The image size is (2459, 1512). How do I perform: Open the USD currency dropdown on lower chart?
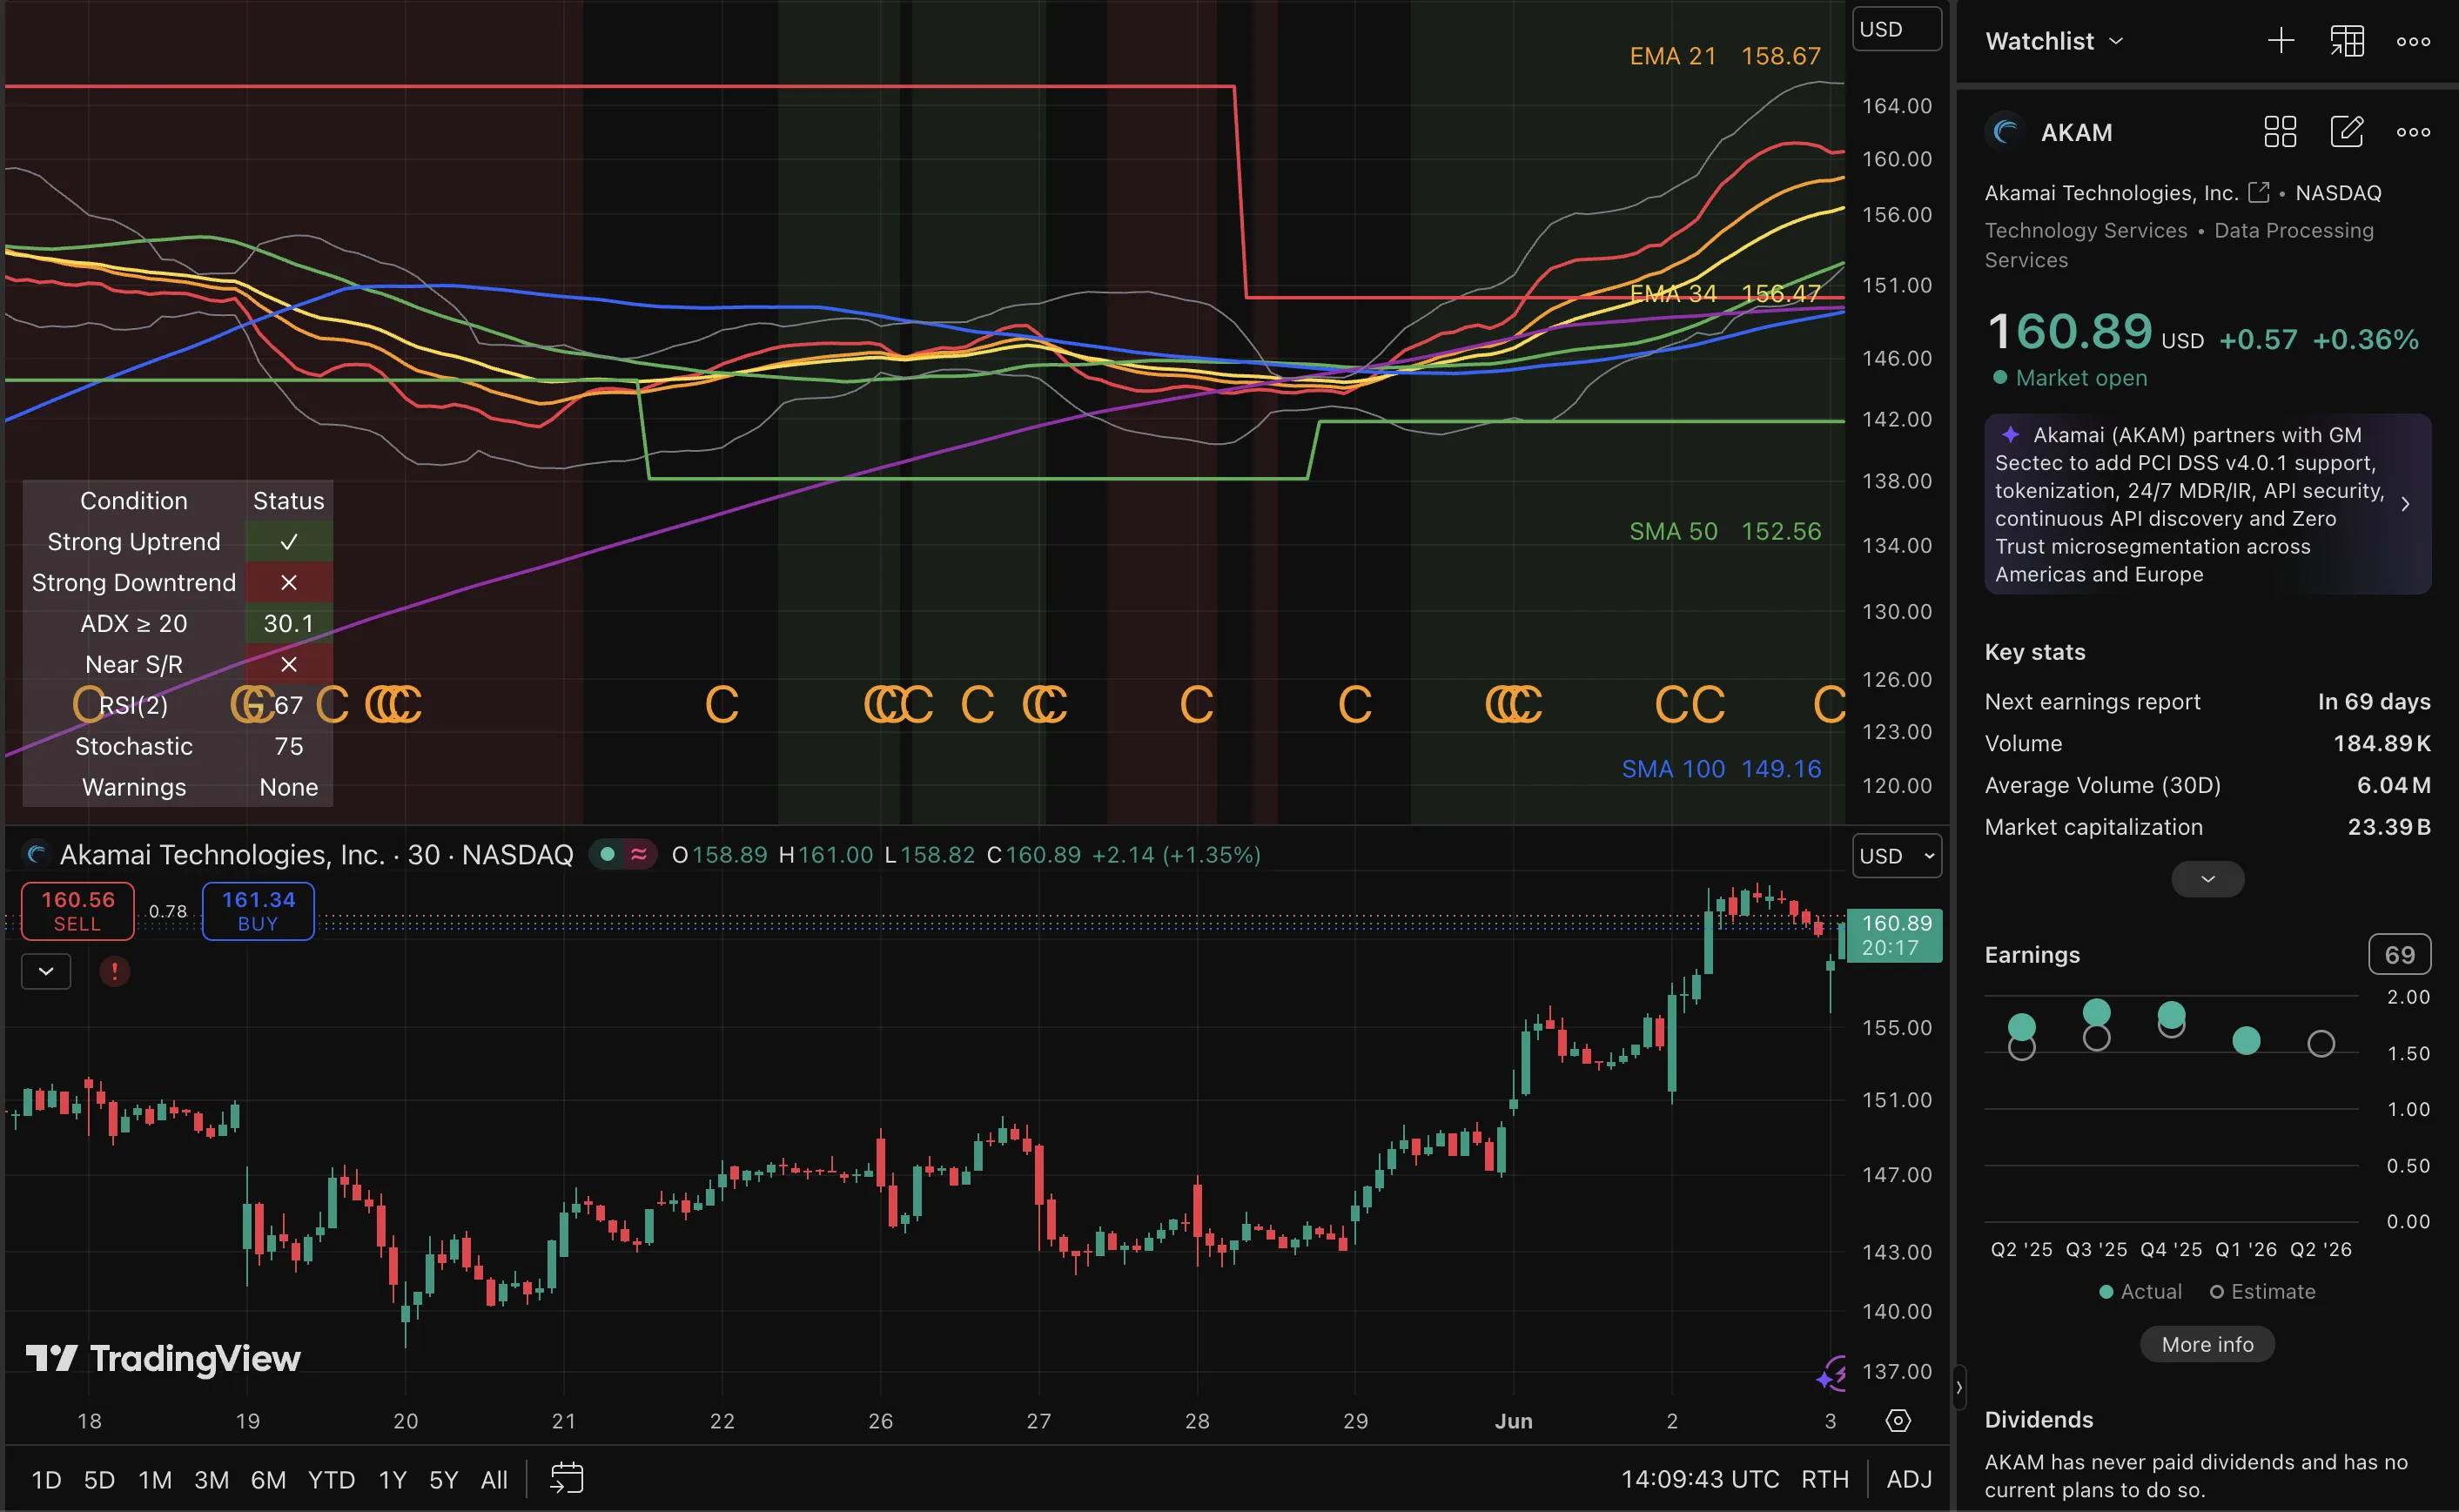pos(1896,855)
